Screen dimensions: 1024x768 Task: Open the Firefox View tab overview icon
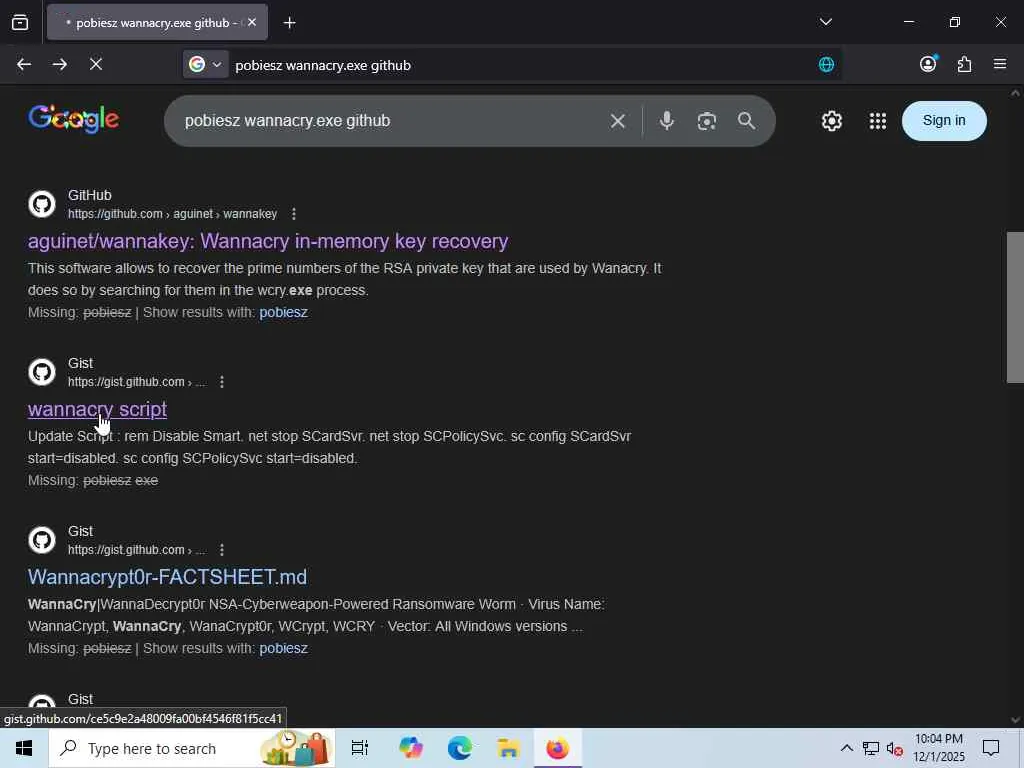(x=20, y=23)
